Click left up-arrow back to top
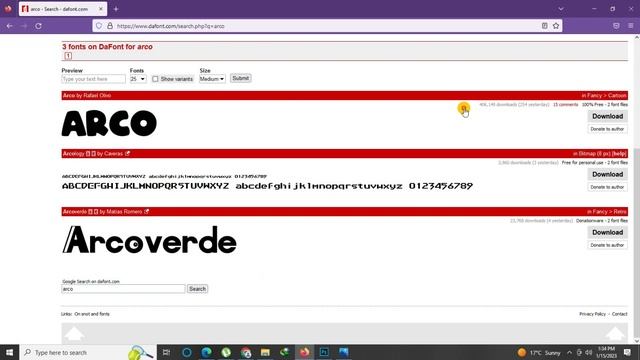Viewport: 640px width, 360px height. click(74, 333)
